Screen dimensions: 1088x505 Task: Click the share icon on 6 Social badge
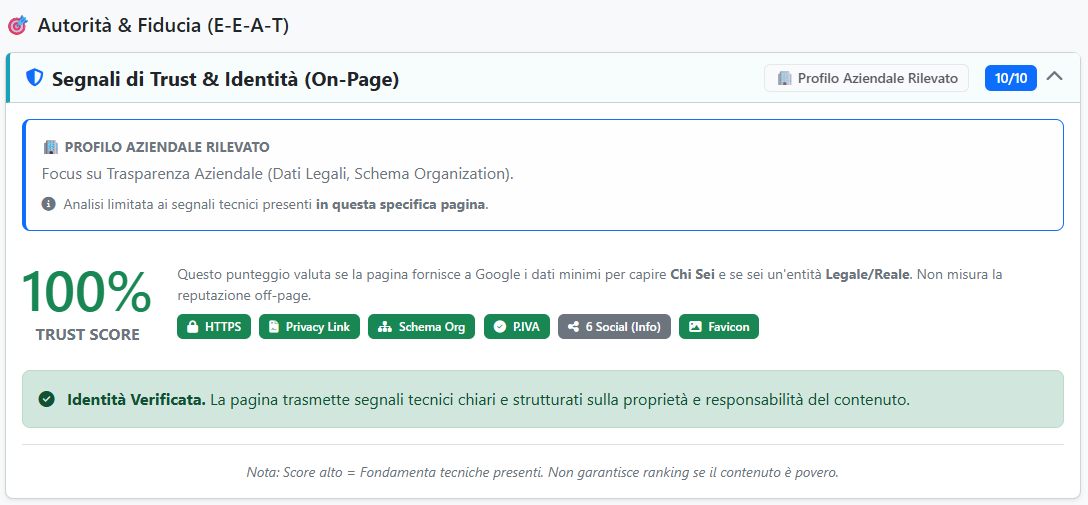573,327
